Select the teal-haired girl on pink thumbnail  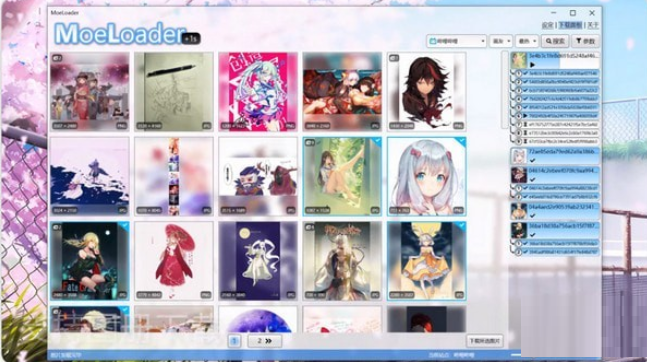point(258,92)
